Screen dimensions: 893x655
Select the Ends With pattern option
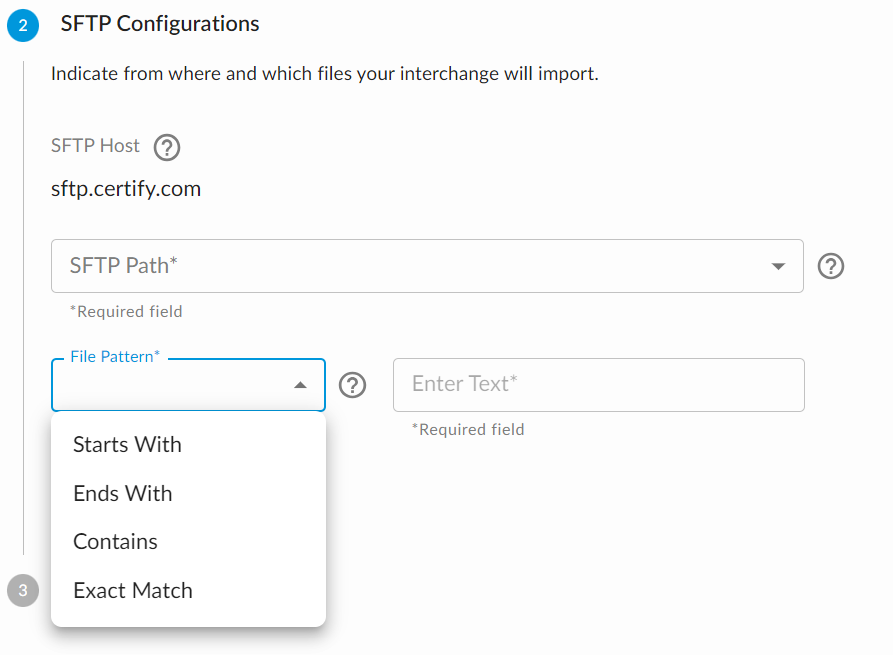122,493
